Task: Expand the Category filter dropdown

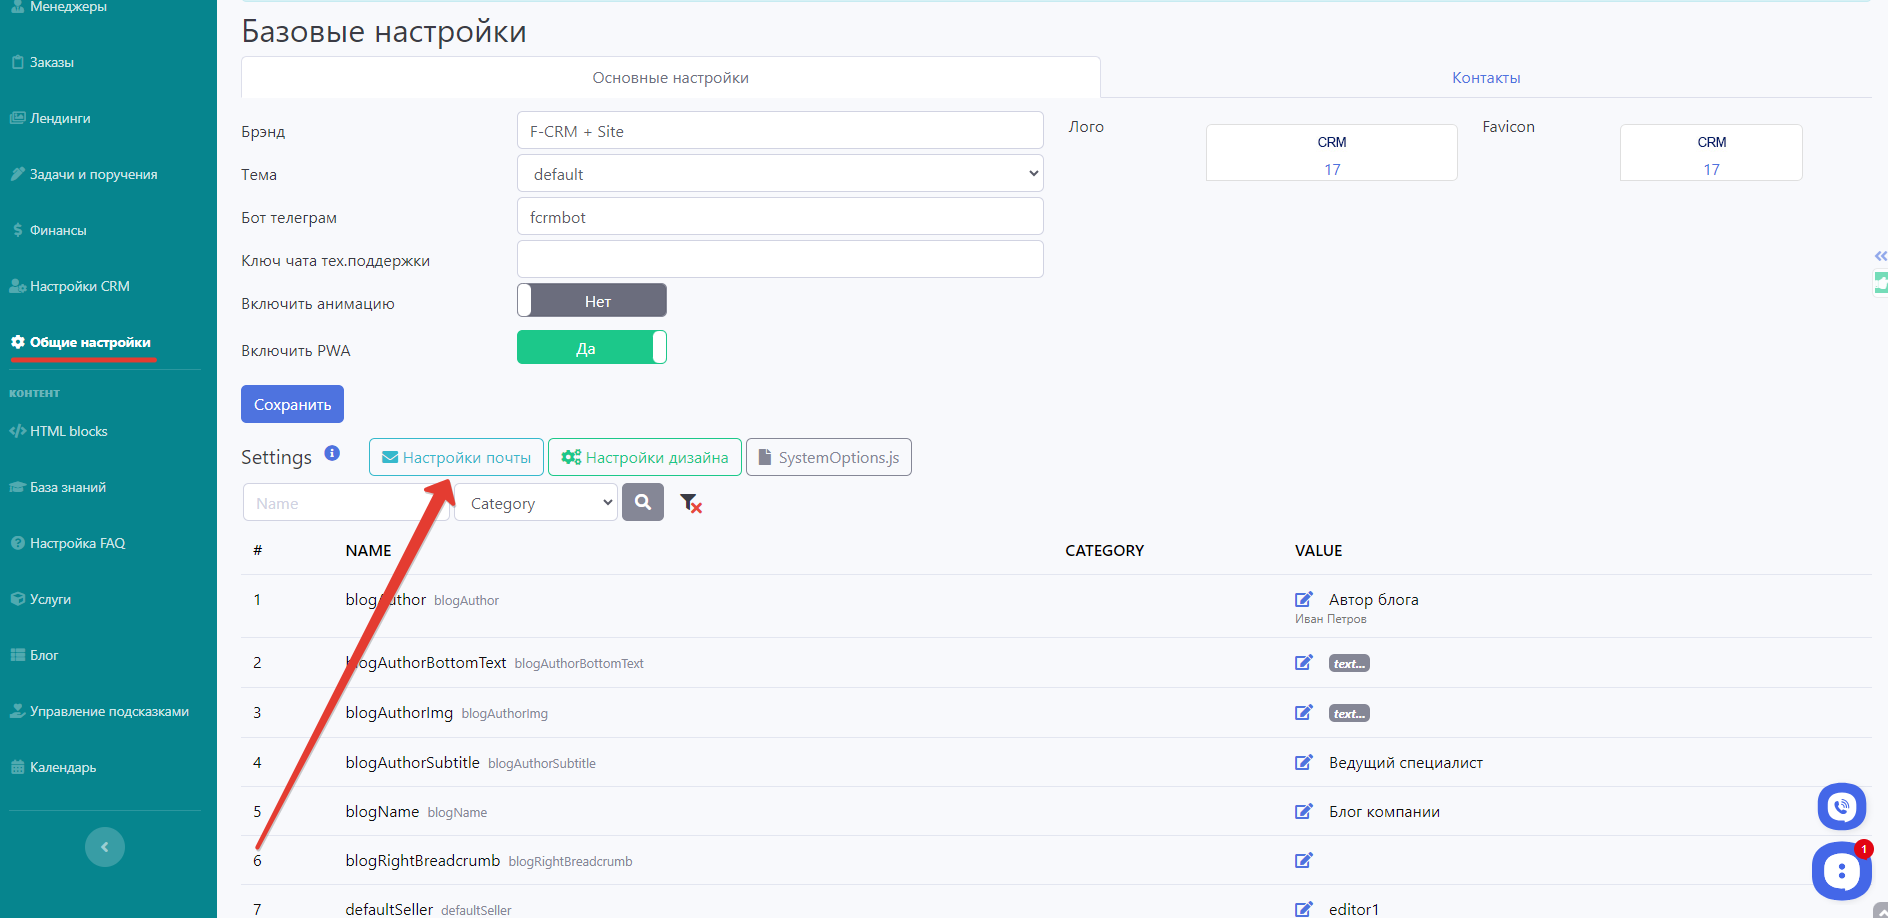Action: pyautogui.click(x=536, y=503)
